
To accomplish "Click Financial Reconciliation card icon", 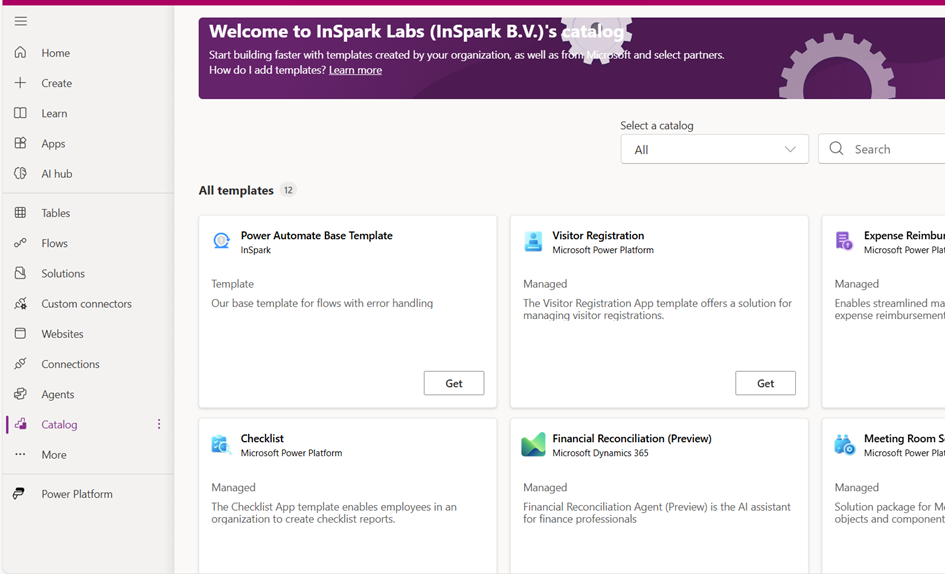I will click(x=533, y=444).
